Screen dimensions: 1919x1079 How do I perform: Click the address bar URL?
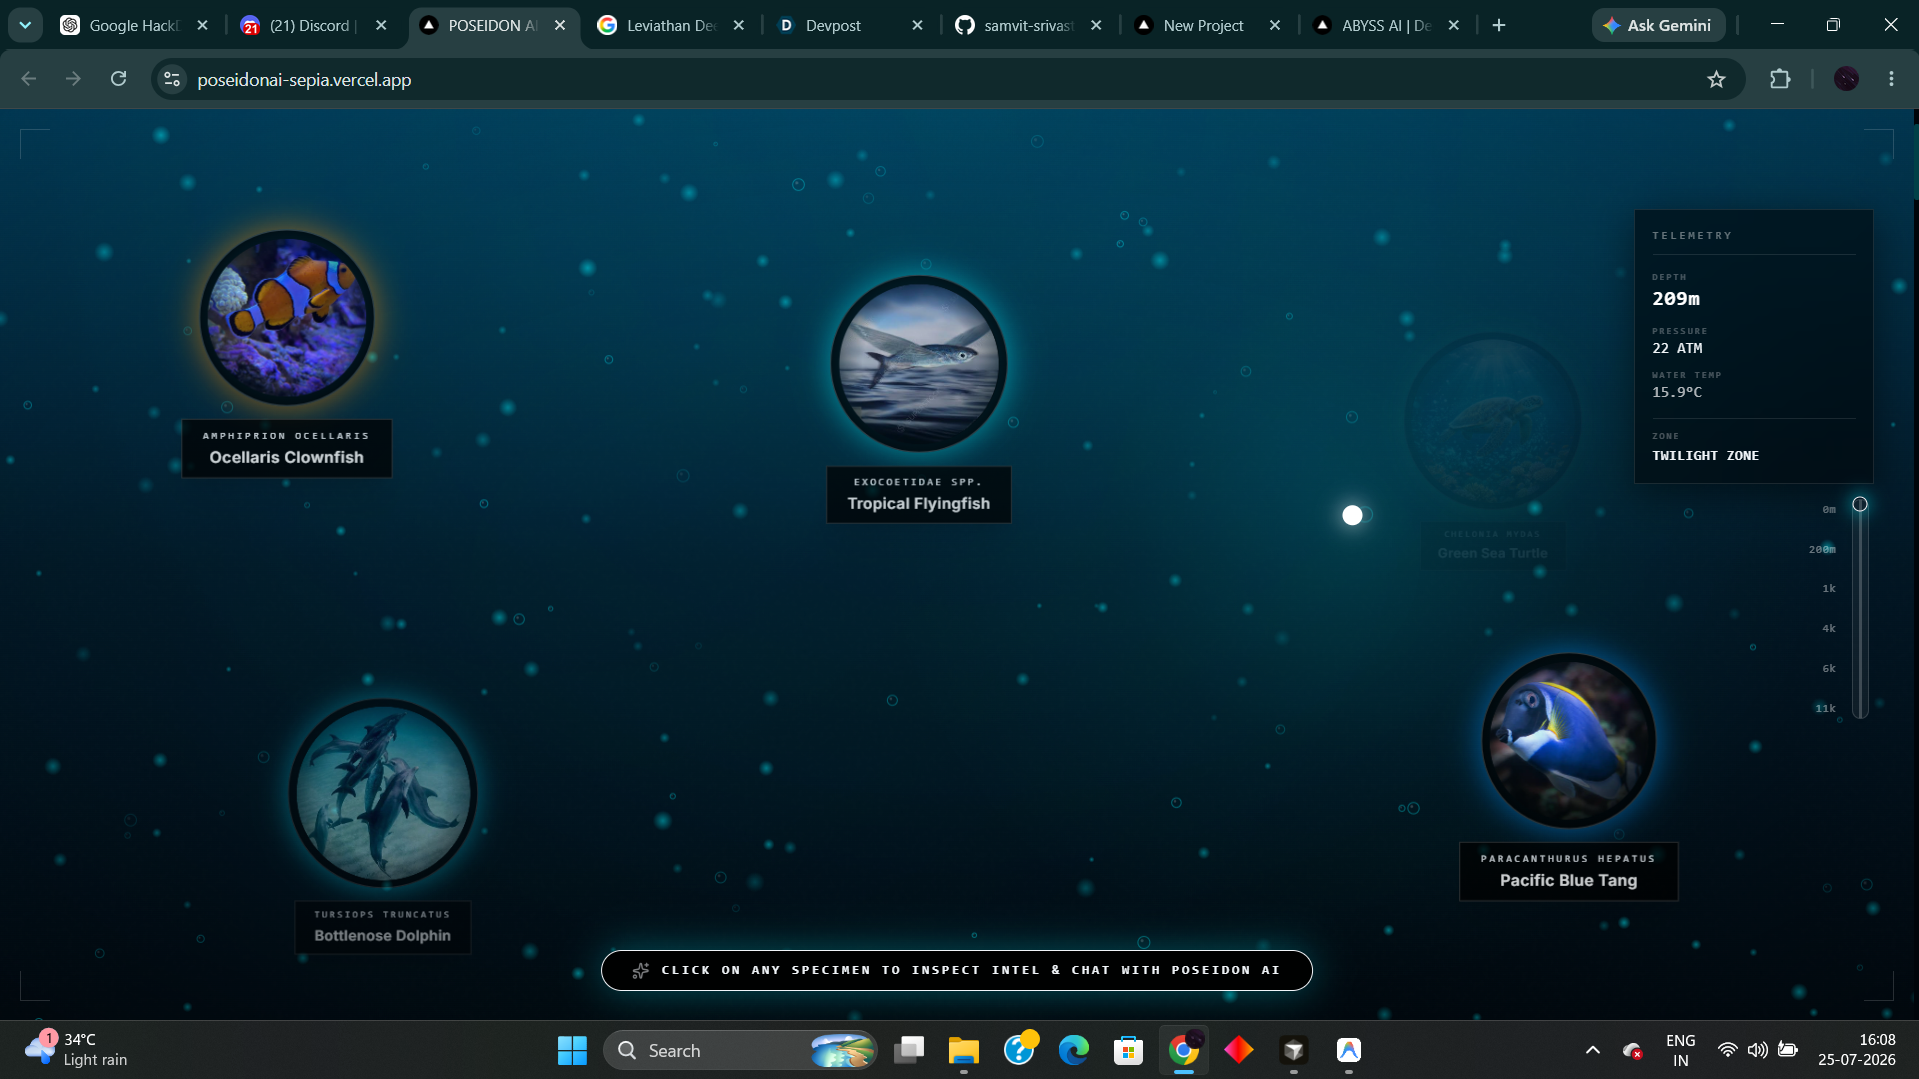(x=304, y=80)
